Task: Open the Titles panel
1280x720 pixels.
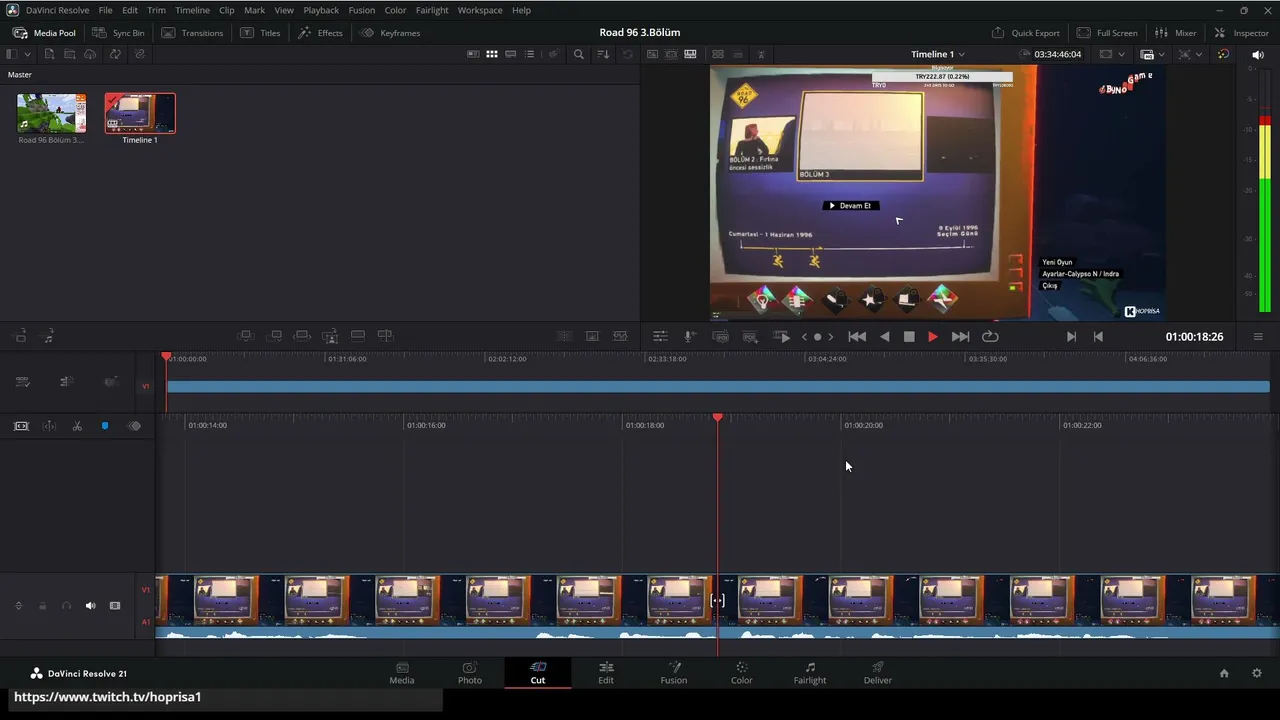Action: coord(260,33)
